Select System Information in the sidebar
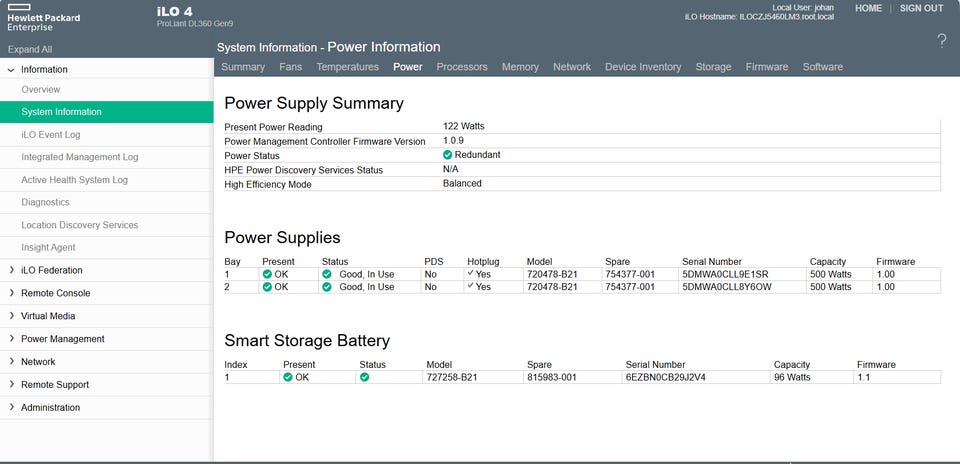Screen dimensions: 960x464 click(x=107, y=112)
